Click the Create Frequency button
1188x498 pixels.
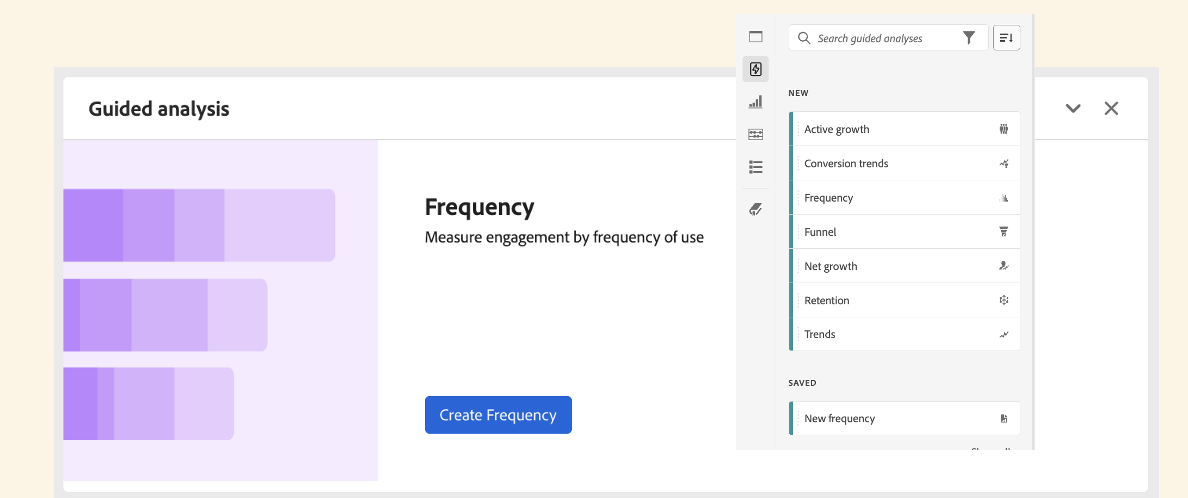(498, 415)
